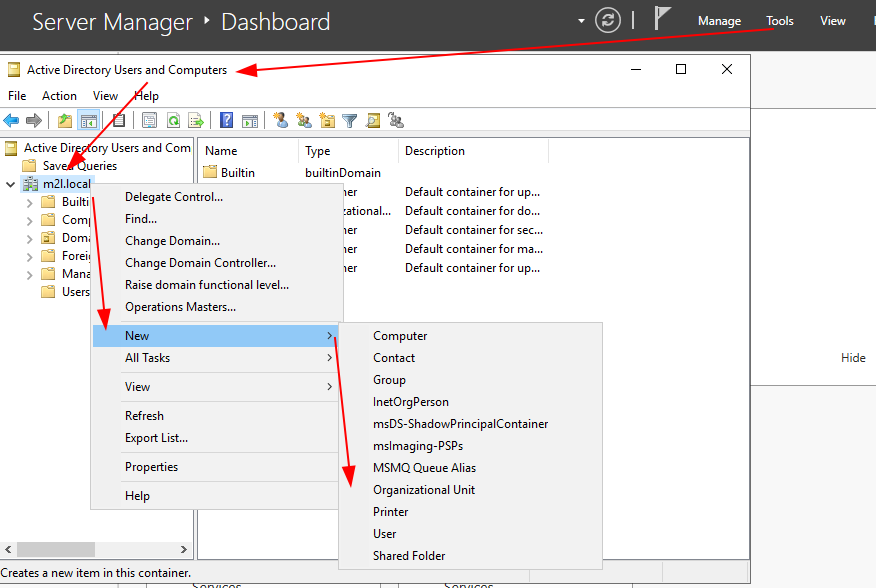Open the New submenu item
The image size is (876, 588).
215,335
